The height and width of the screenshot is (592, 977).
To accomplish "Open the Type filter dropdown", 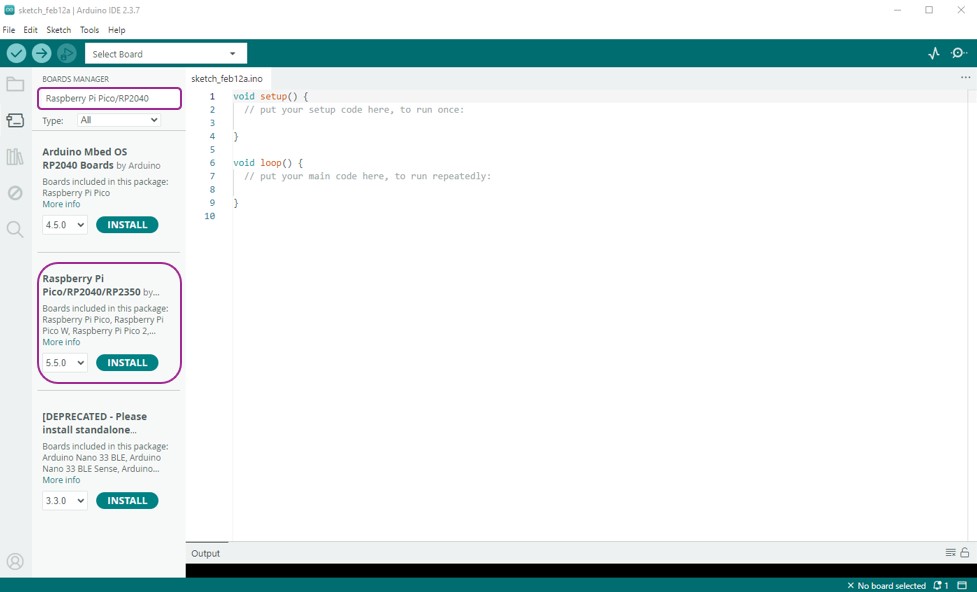I will point(119,120).
